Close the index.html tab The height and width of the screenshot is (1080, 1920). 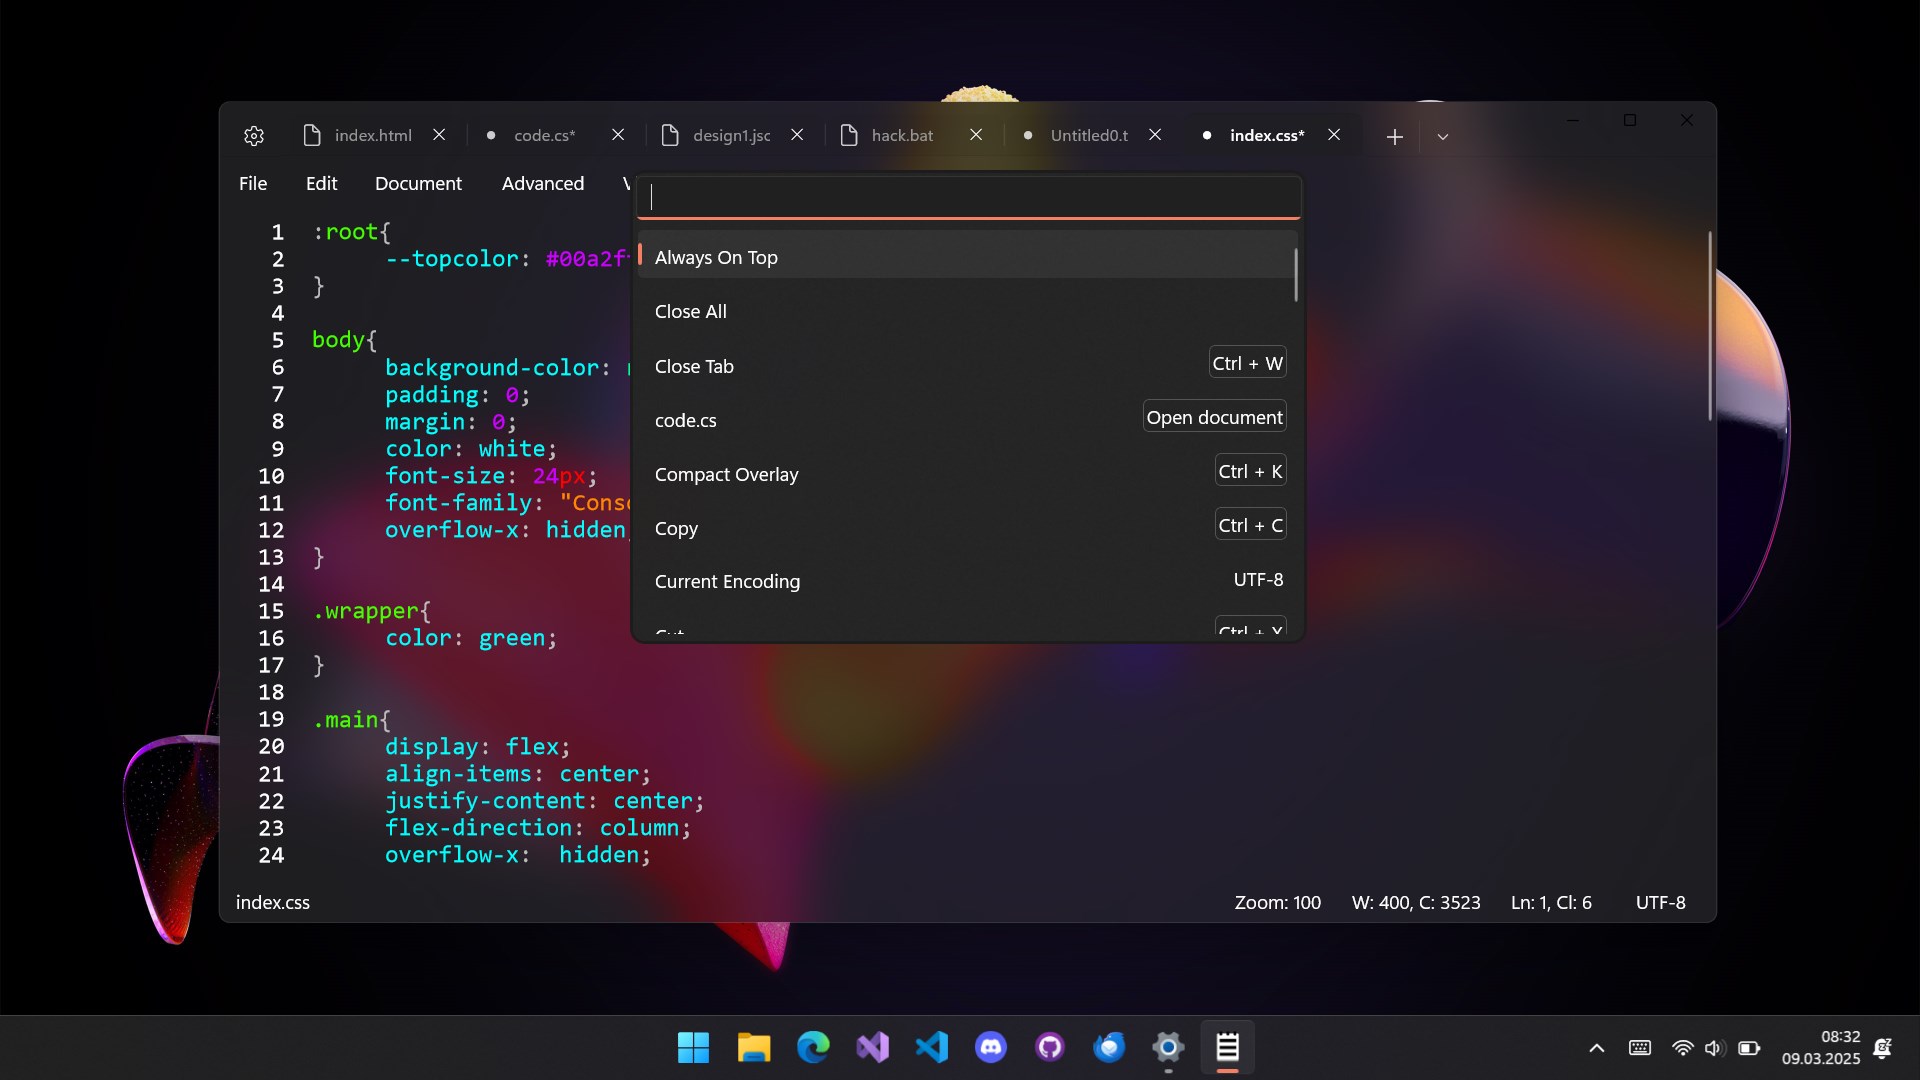click(x=439, y=135)
